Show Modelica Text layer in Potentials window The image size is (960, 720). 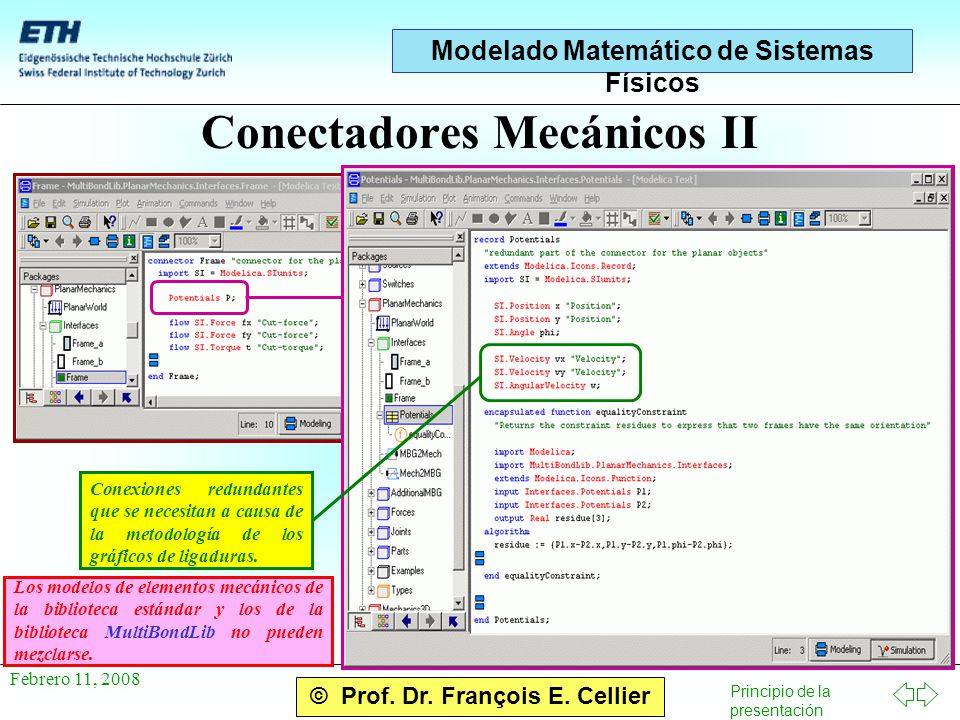(x=798, y=219)
